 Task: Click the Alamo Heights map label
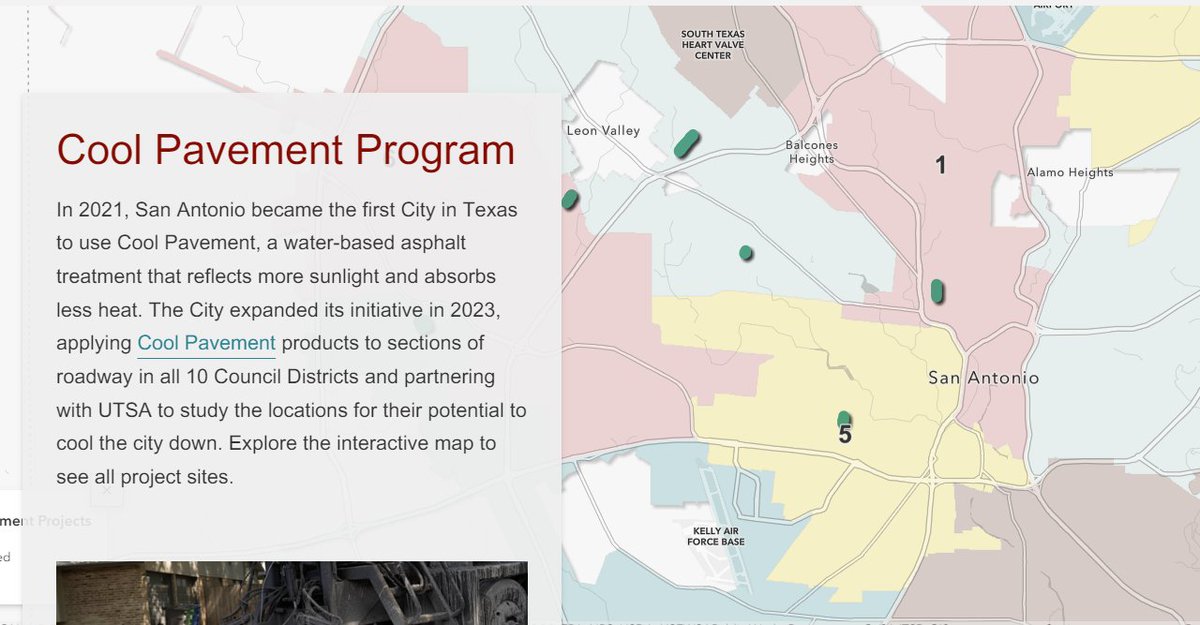click(x=1070, y=173)
